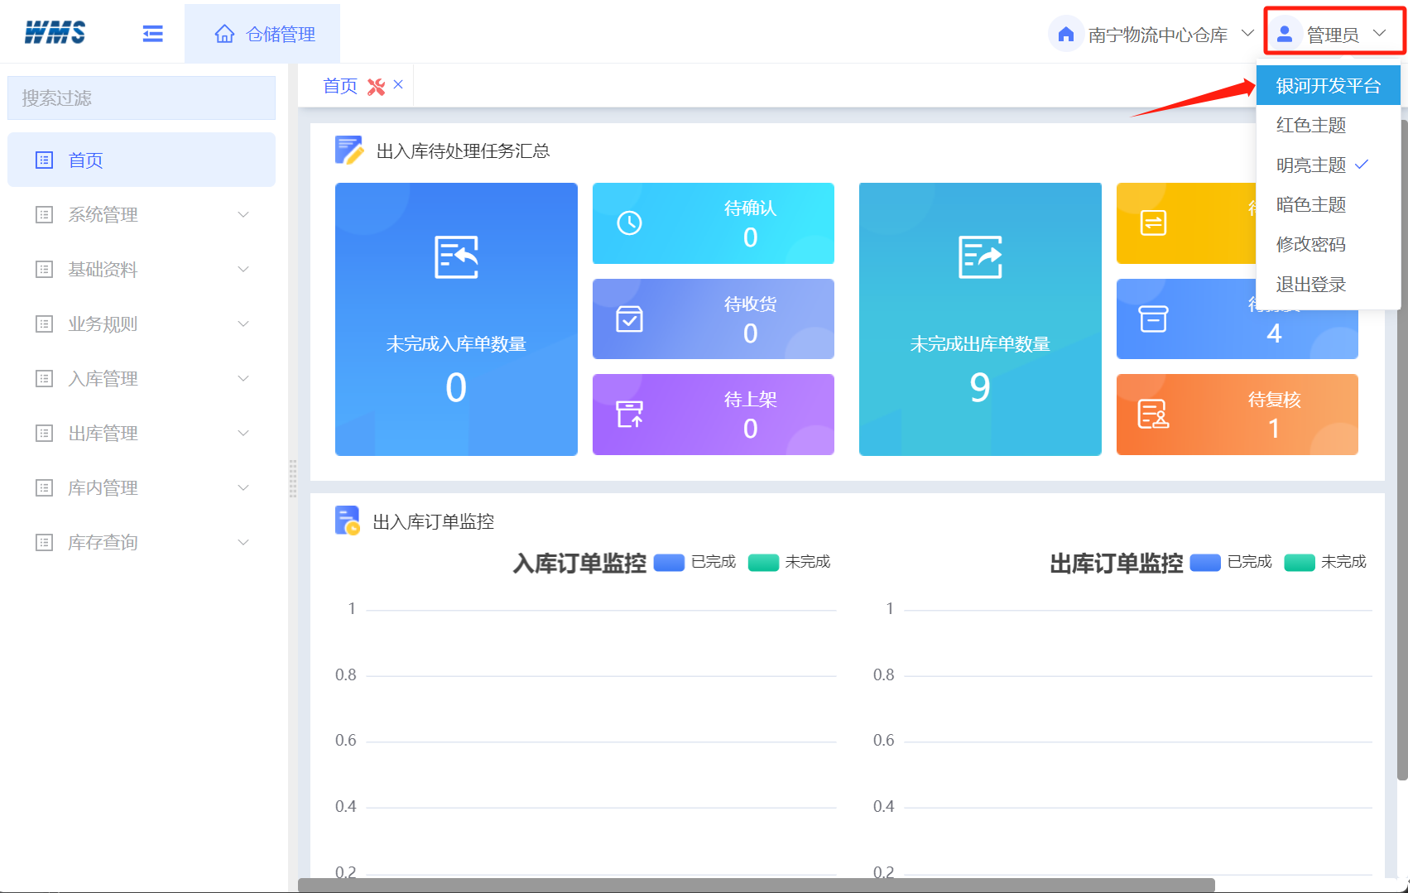The width and height of the screenshot is (1410, 895).
Task: Open the 仓储管理 top navigation tab
Action: (263, 34)
